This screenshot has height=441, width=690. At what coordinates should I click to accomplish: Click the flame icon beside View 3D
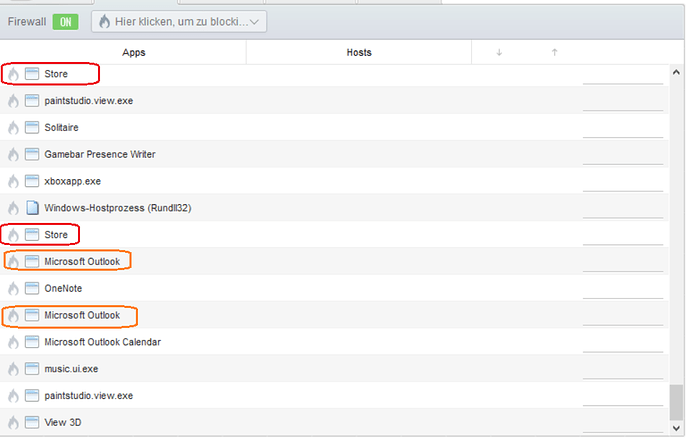[x=13, y=422]
